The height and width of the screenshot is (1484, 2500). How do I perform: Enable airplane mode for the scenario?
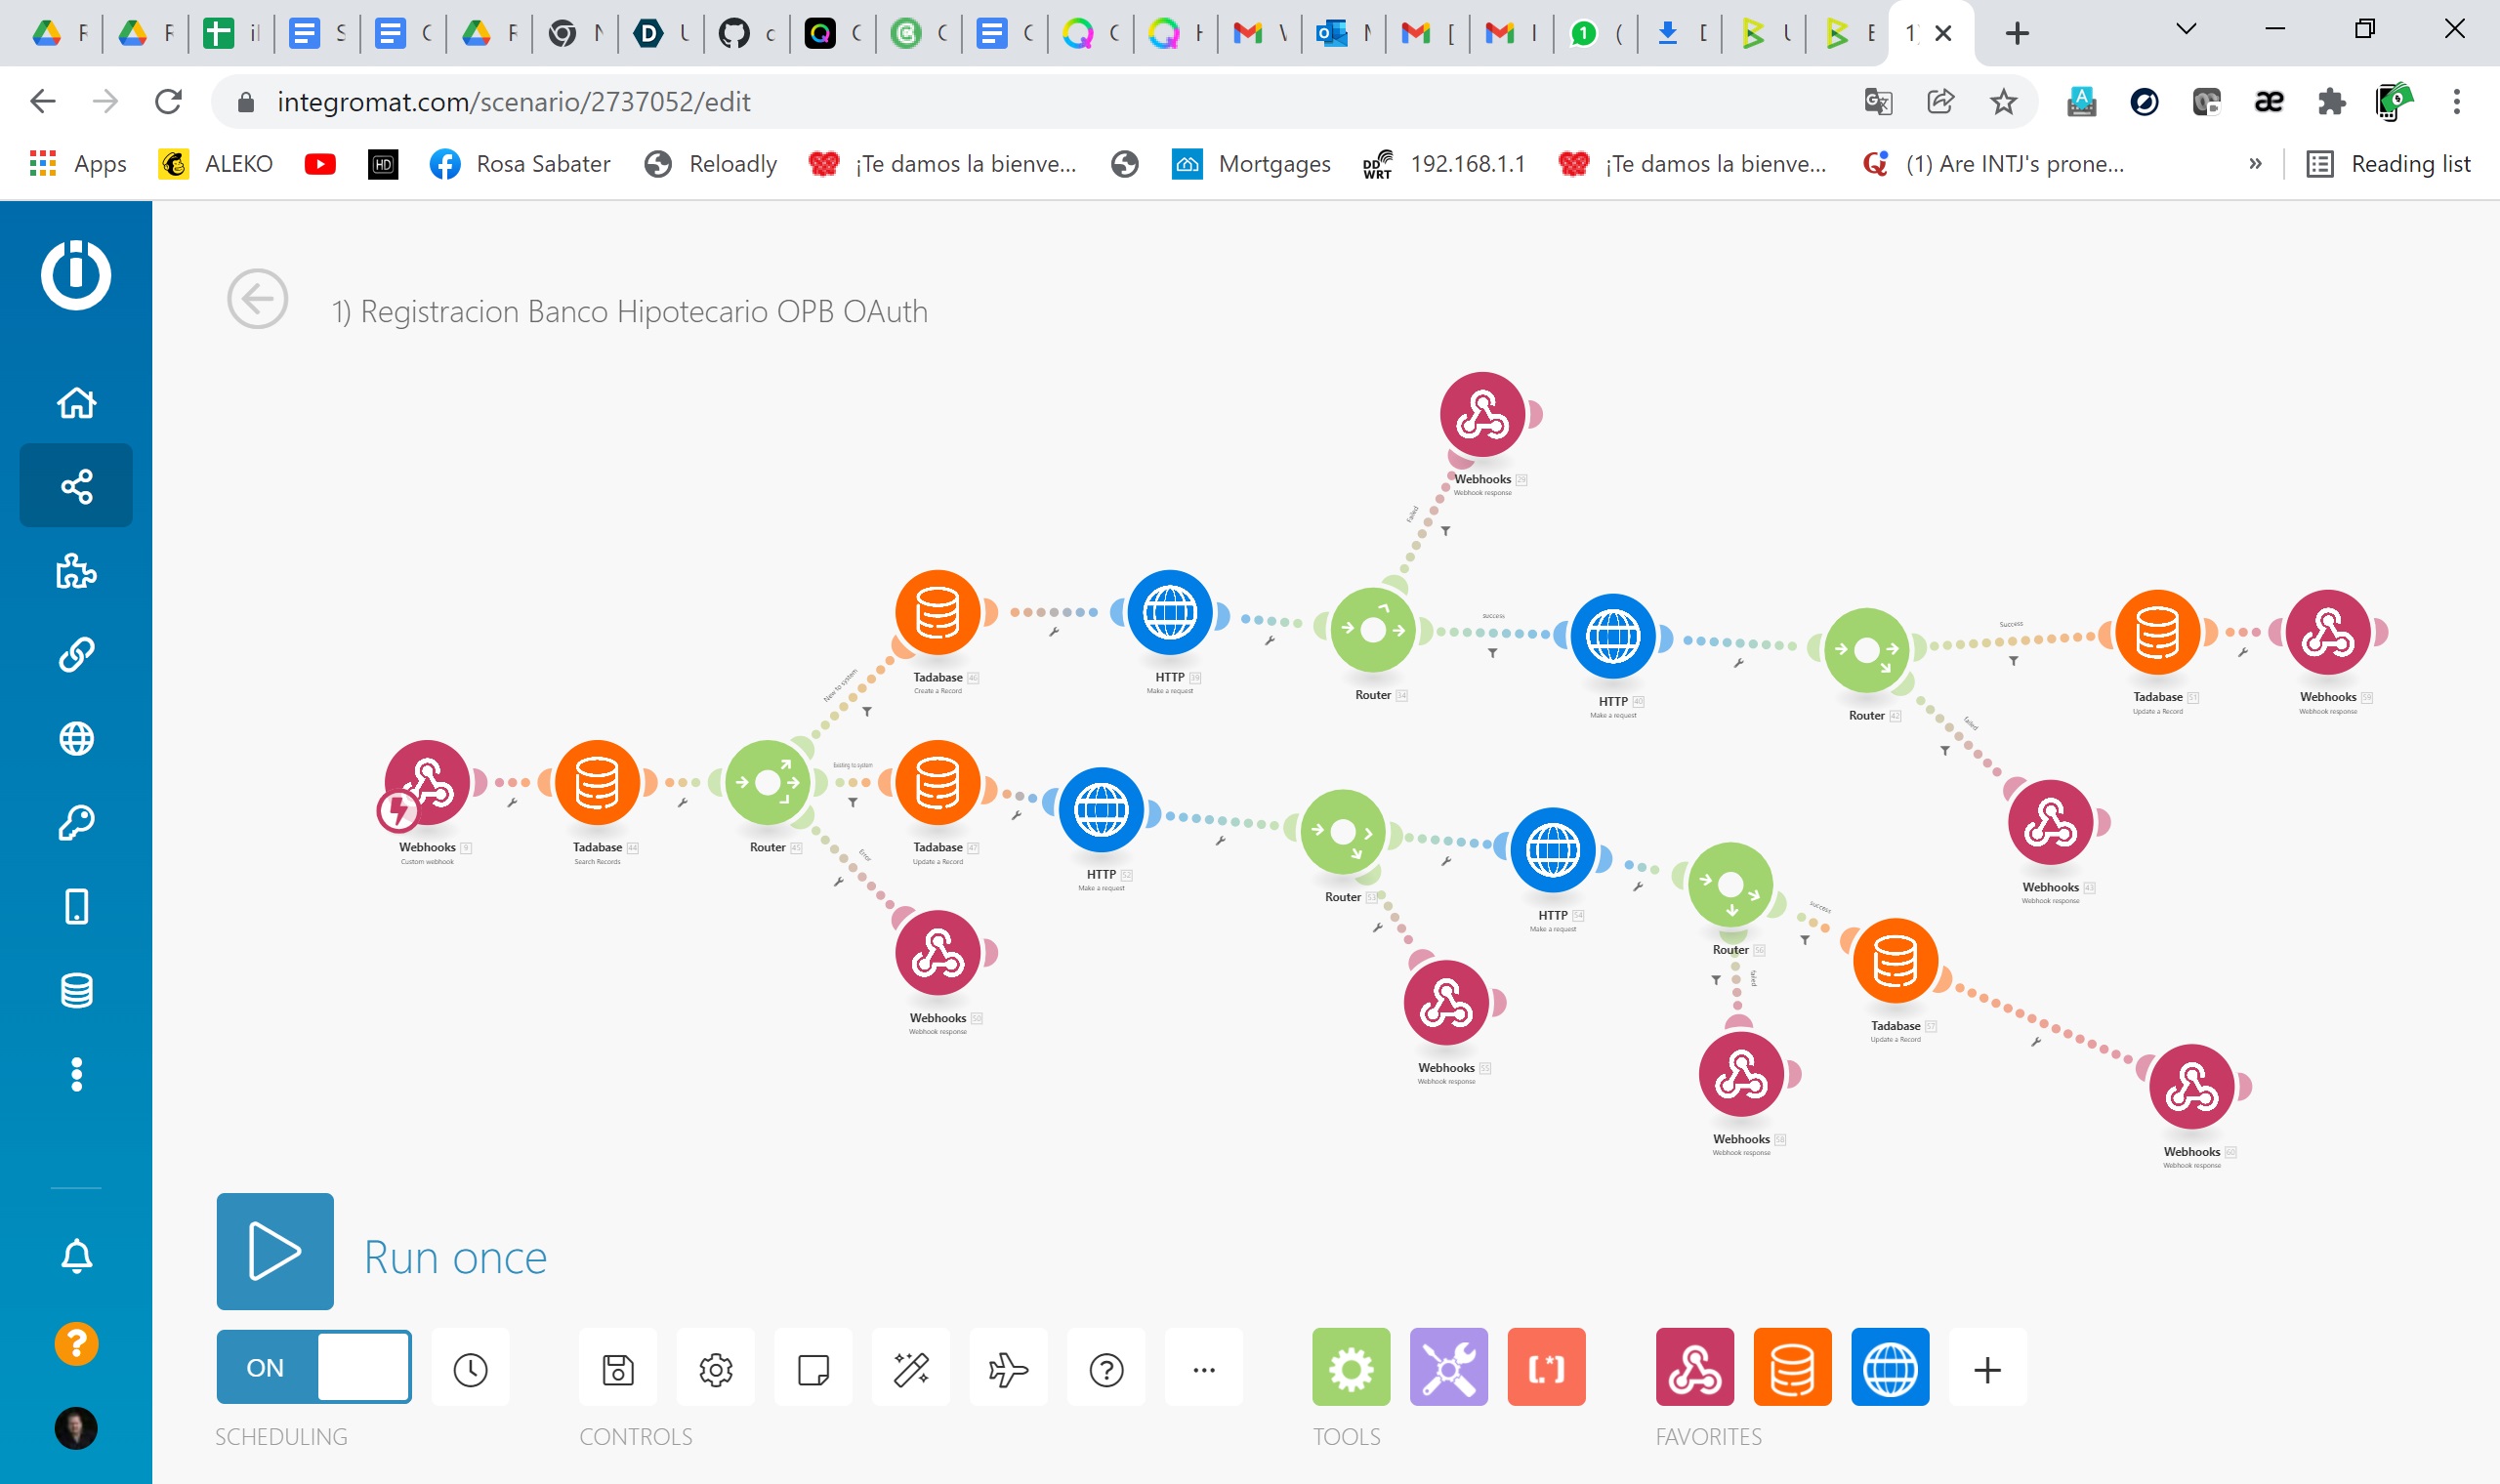[1009, 1367]
